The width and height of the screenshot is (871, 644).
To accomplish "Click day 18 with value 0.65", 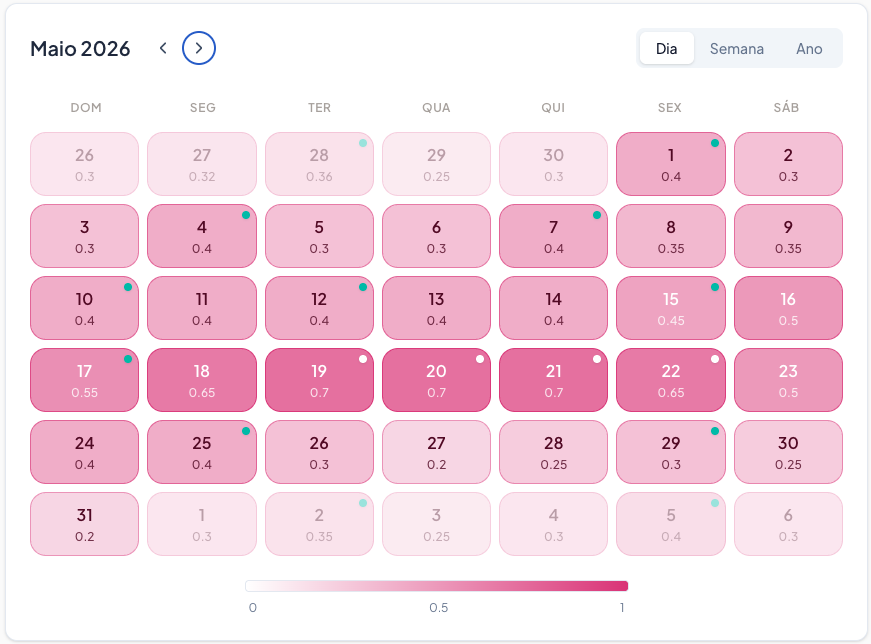I will click(x=202, y=380).
